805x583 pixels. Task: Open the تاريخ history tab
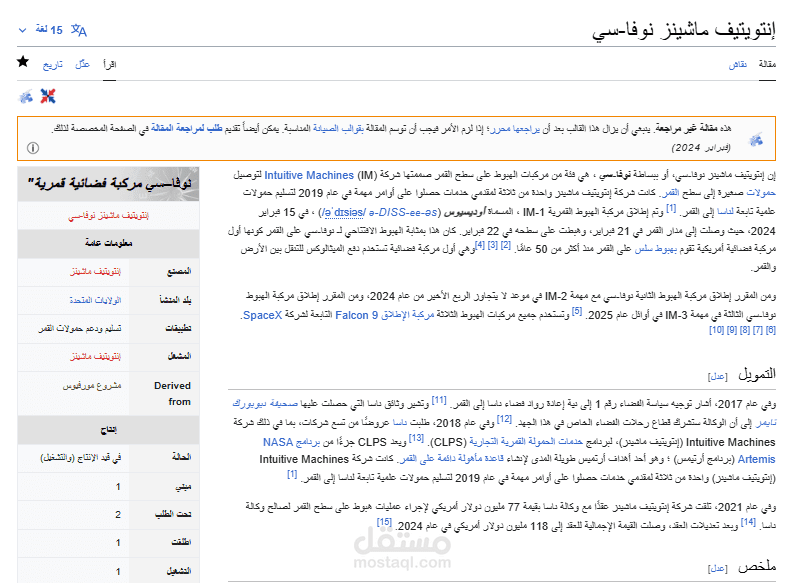coord(53,64)
